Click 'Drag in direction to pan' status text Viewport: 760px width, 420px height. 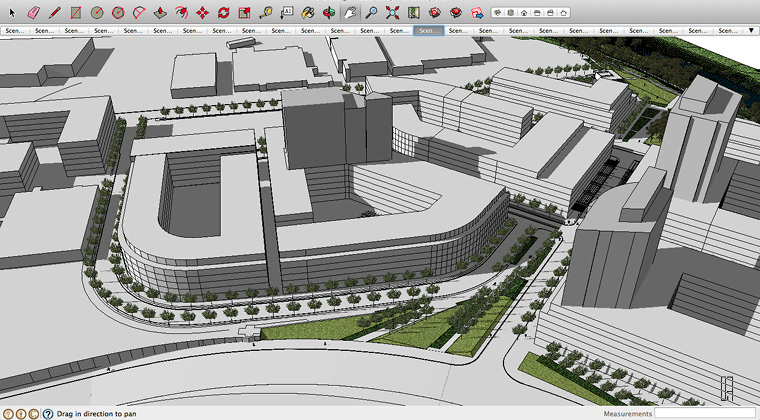96,414
